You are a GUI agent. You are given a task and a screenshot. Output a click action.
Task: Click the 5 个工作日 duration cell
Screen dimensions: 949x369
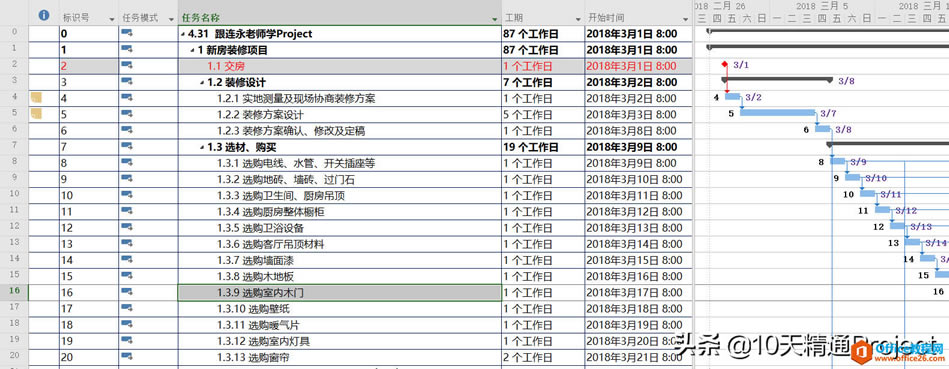pos(543,114)
